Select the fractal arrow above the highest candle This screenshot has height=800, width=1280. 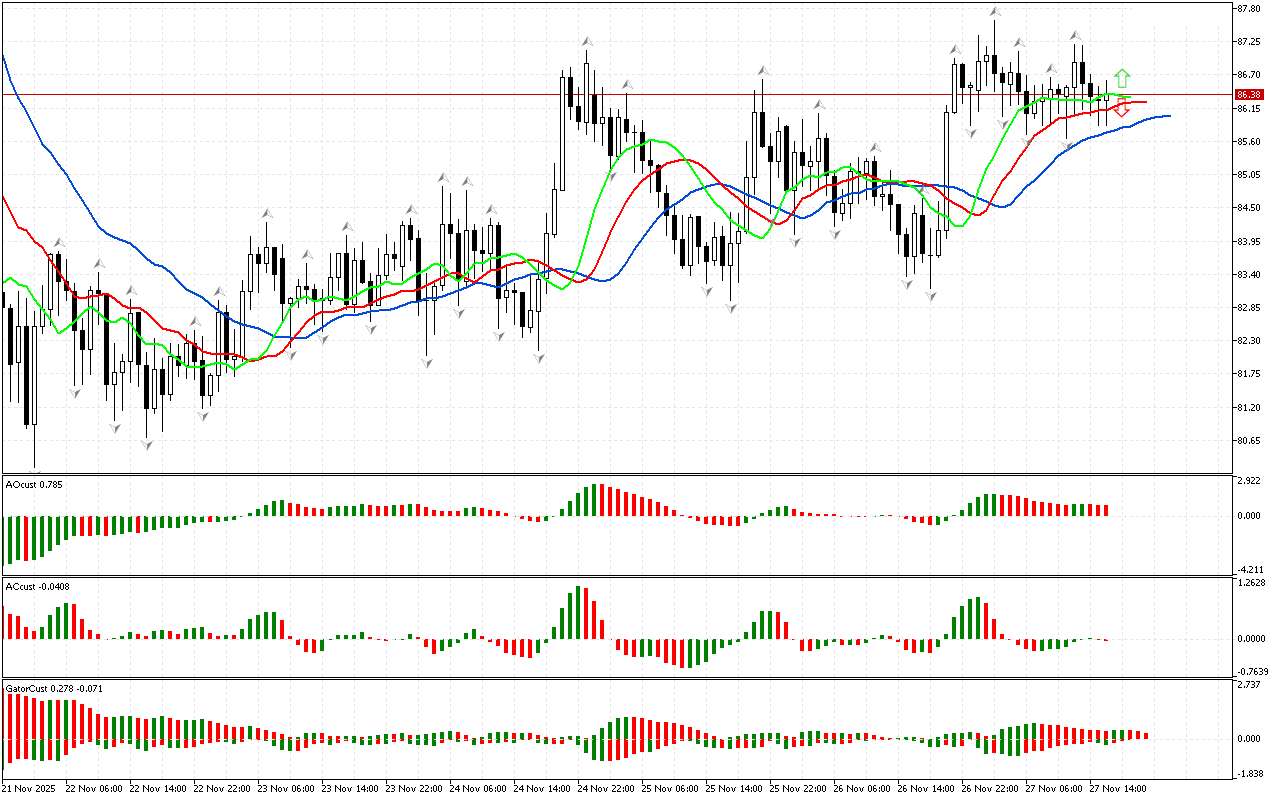(994, 12)
